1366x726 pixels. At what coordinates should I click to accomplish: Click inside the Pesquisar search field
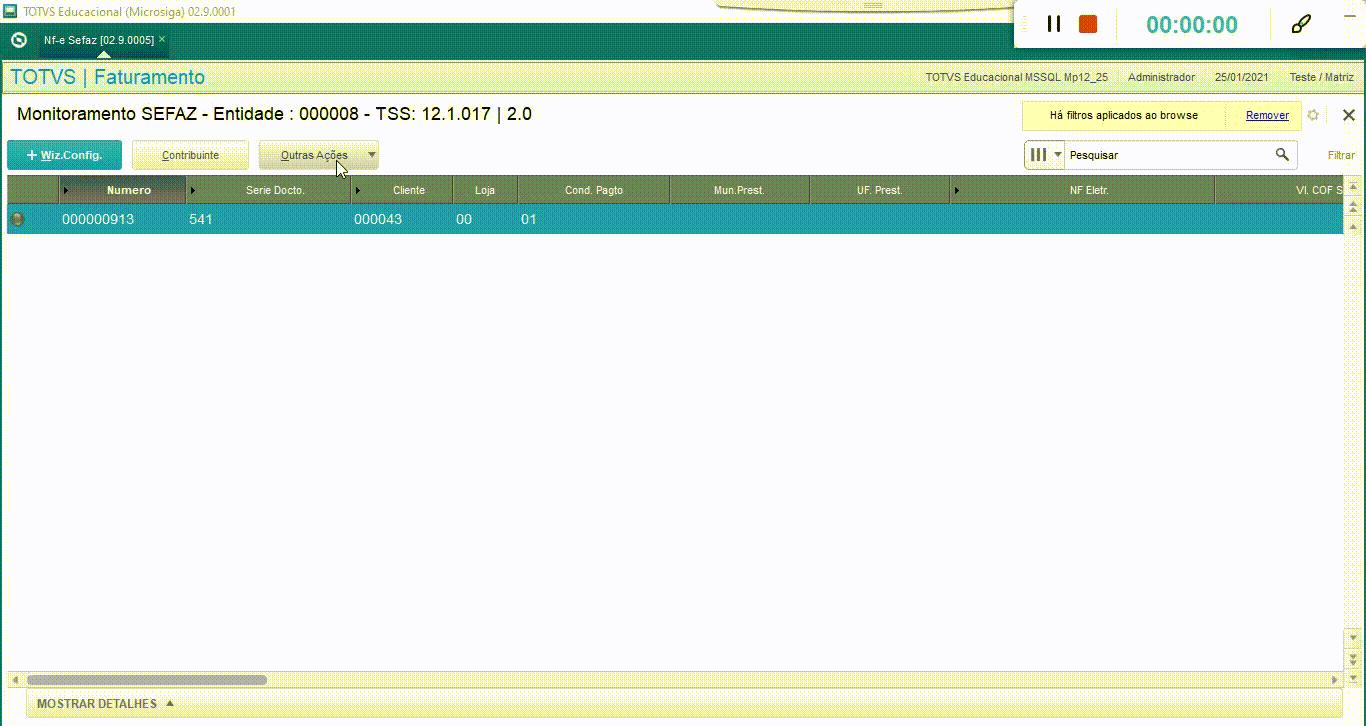[1170, 155]
